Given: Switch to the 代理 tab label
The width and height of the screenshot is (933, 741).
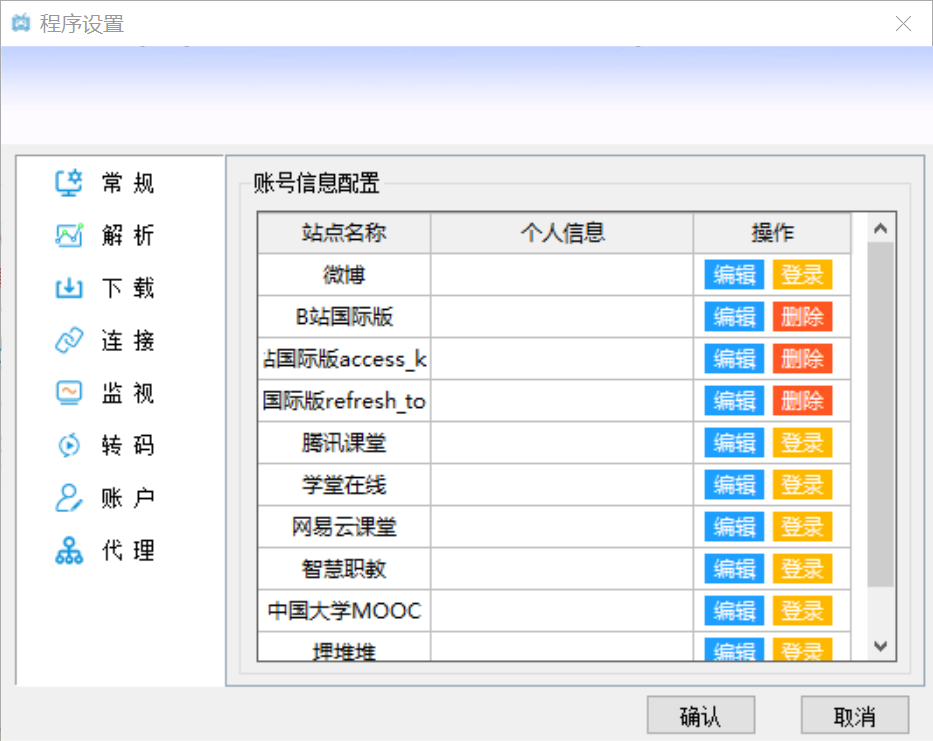Looking at the screenshot, I should coord(128,550).
